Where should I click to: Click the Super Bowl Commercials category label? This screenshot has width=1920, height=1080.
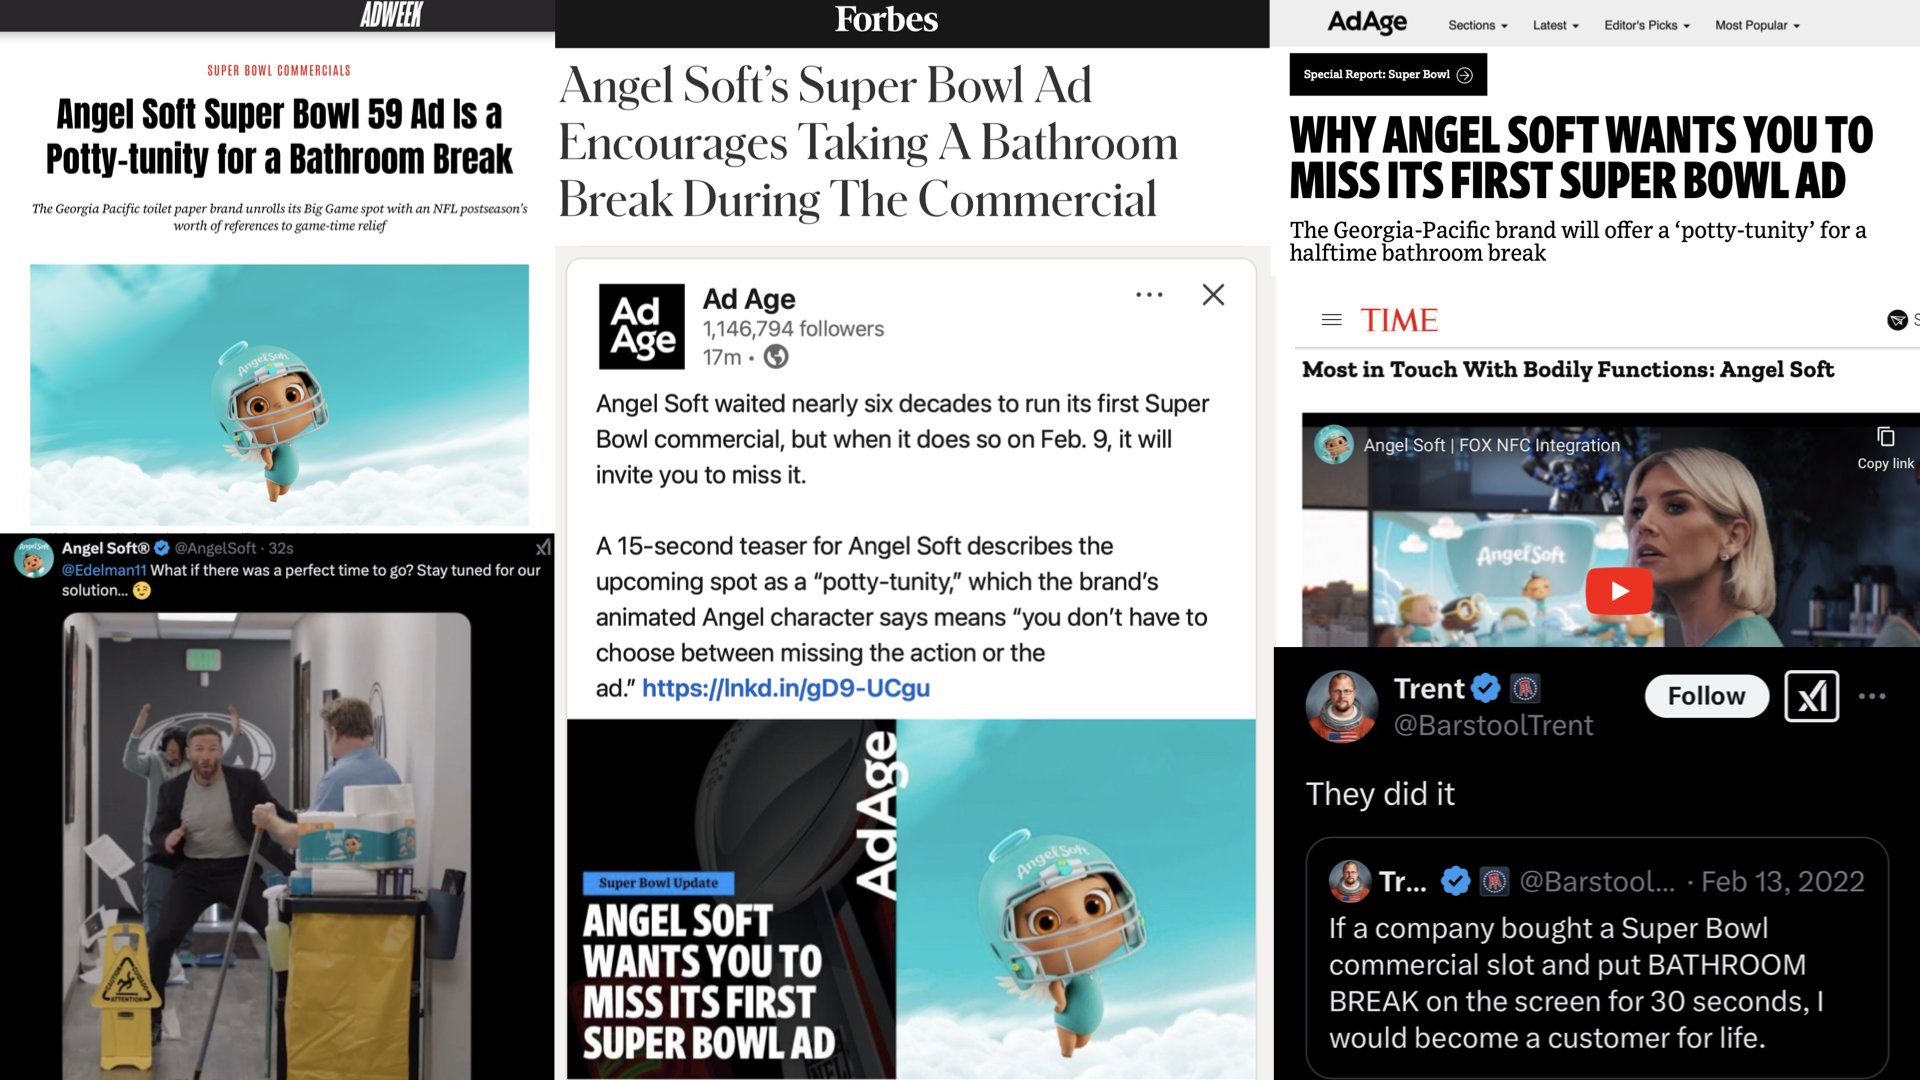click(279, 71)
